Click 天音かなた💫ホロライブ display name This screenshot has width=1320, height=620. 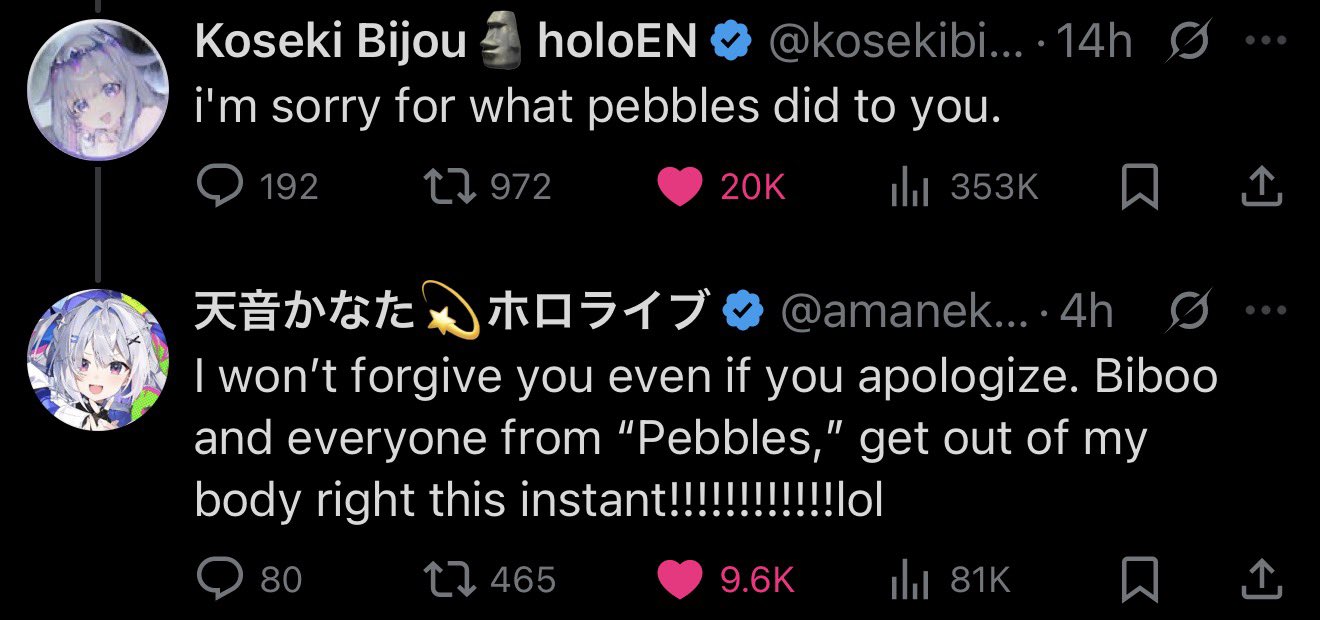(x=450, y=312)
